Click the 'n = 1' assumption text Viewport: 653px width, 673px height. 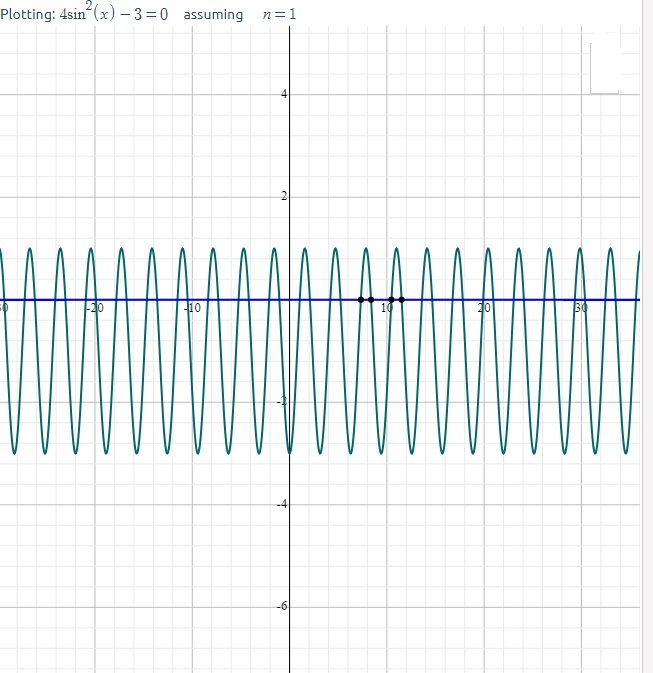(279, 15)
